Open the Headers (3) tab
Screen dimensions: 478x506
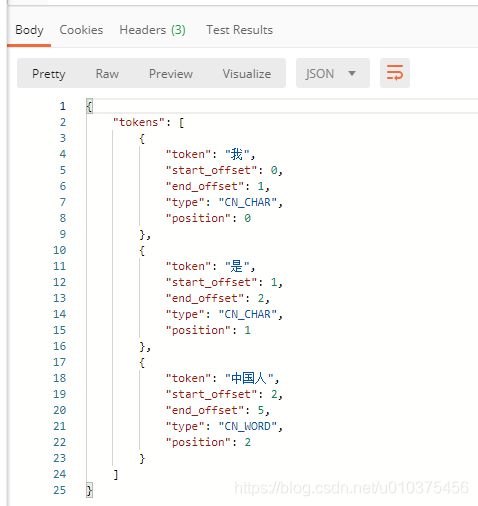point(152,30)
